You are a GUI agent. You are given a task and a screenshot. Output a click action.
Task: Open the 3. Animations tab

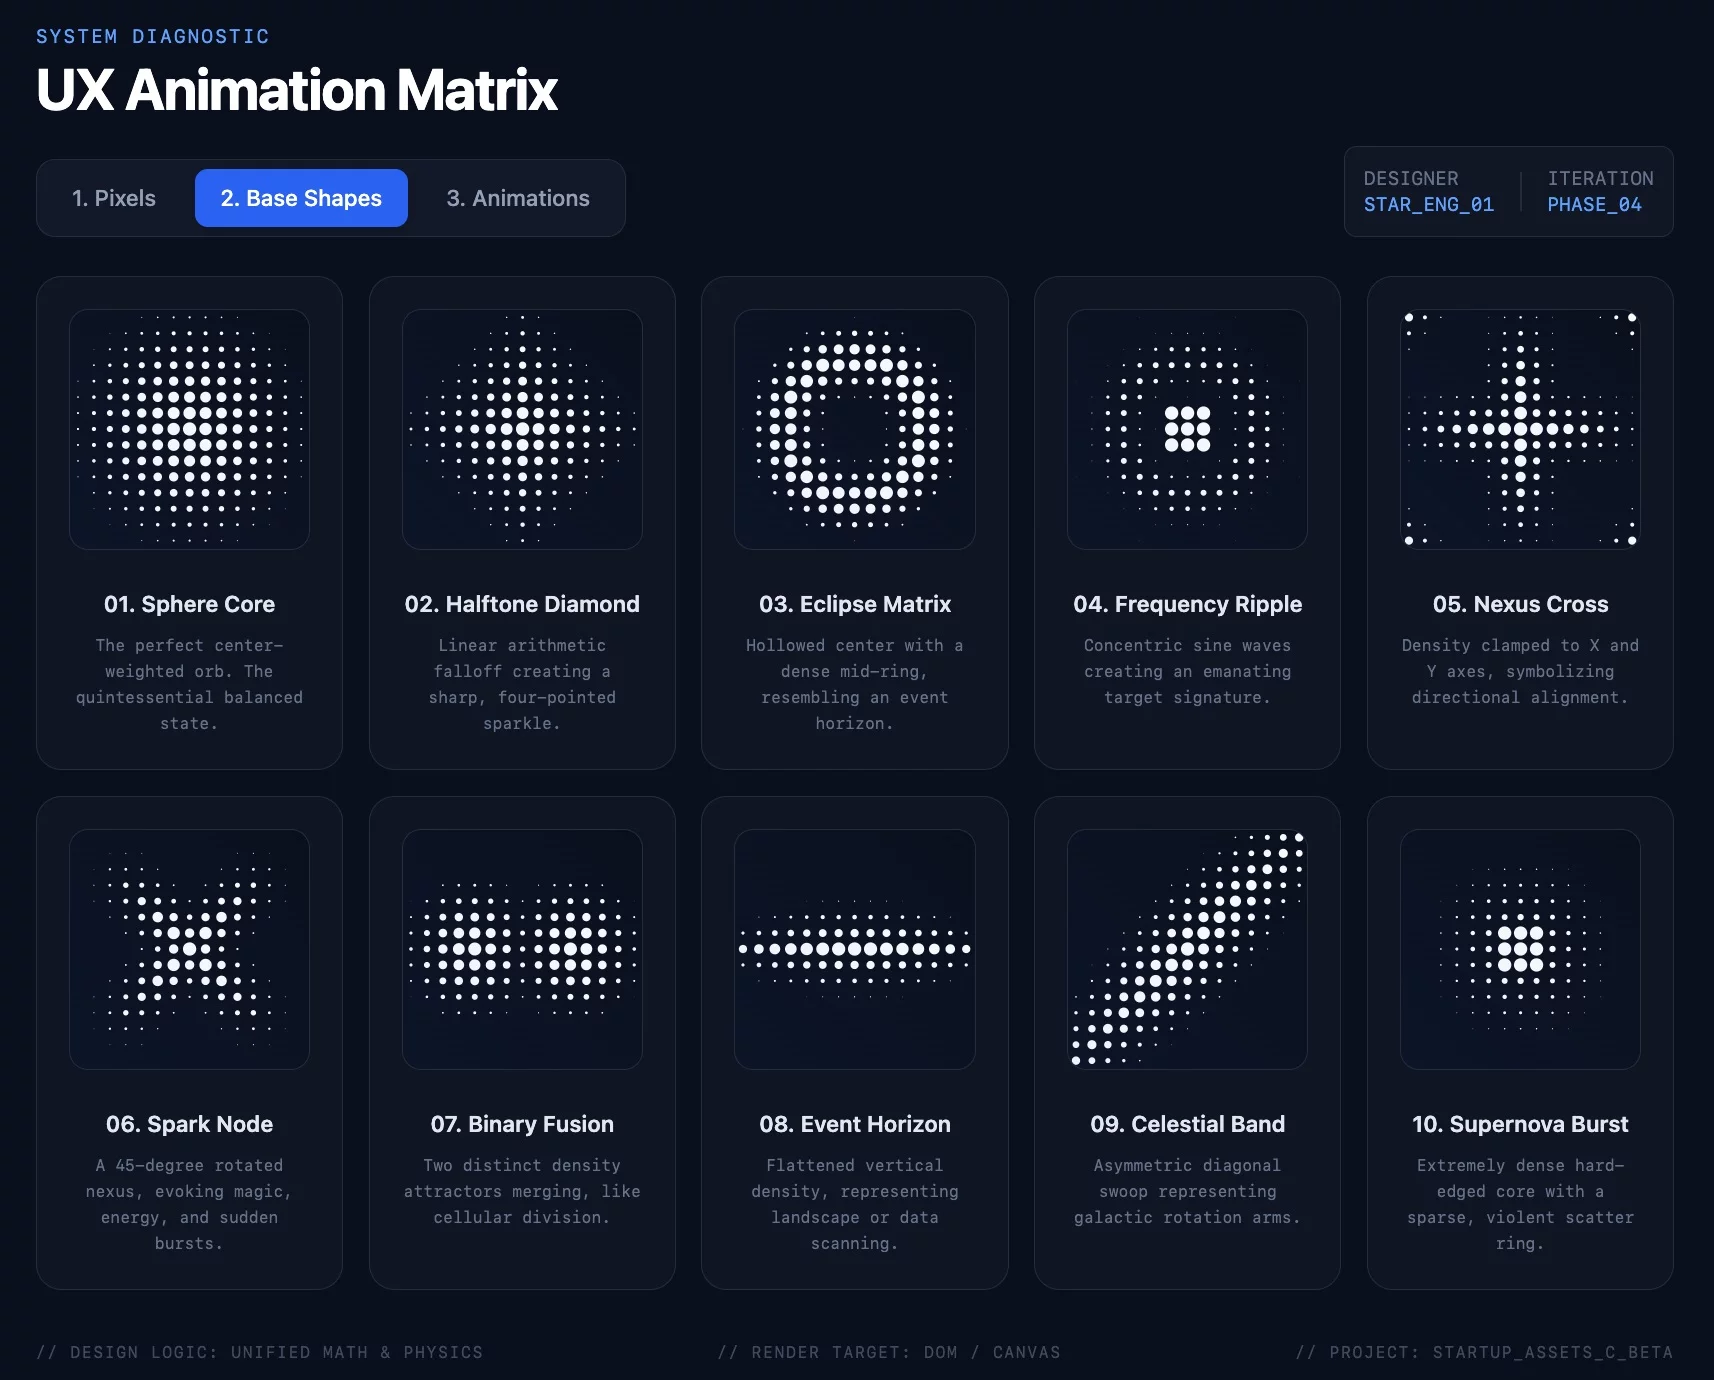click(518, 198)
